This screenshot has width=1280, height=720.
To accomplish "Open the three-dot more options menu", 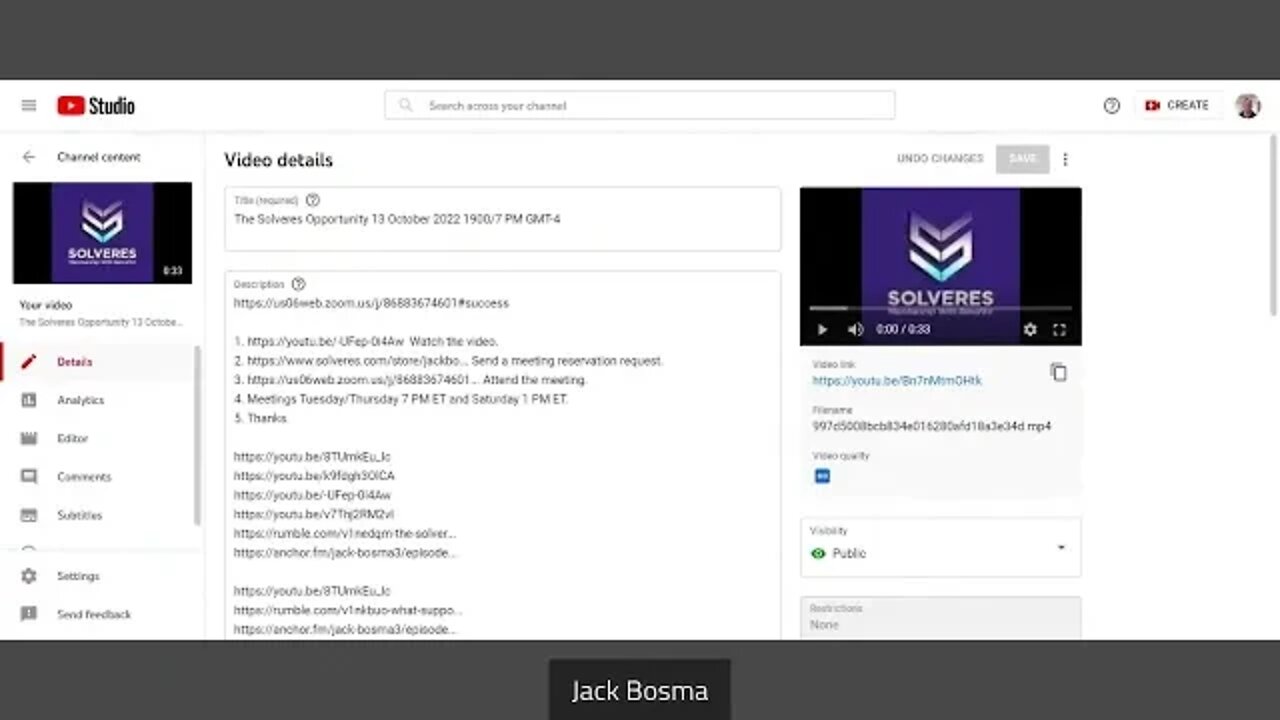I will [x=1065, y=159].
